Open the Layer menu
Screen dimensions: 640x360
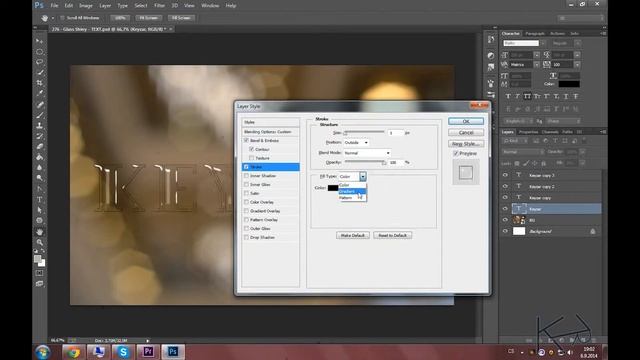[105, 6]
